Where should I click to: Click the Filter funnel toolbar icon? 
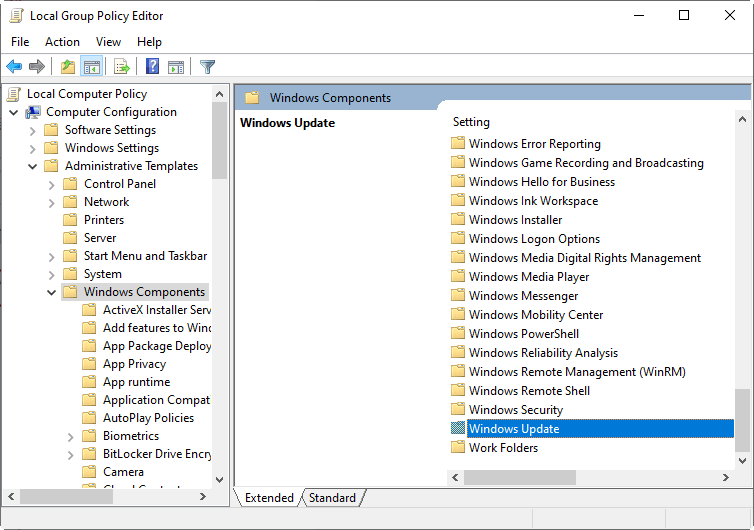pos(207,66)
